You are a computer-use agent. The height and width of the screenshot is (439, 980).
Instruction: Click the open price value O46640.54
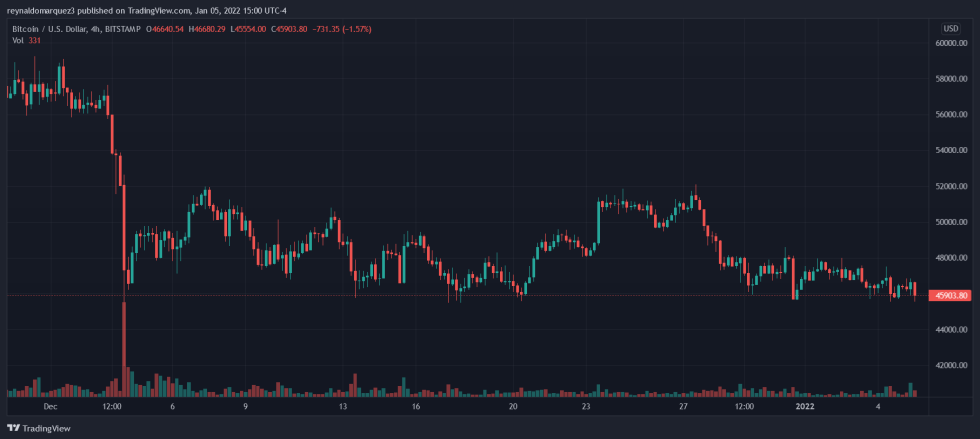coord(171,29)
